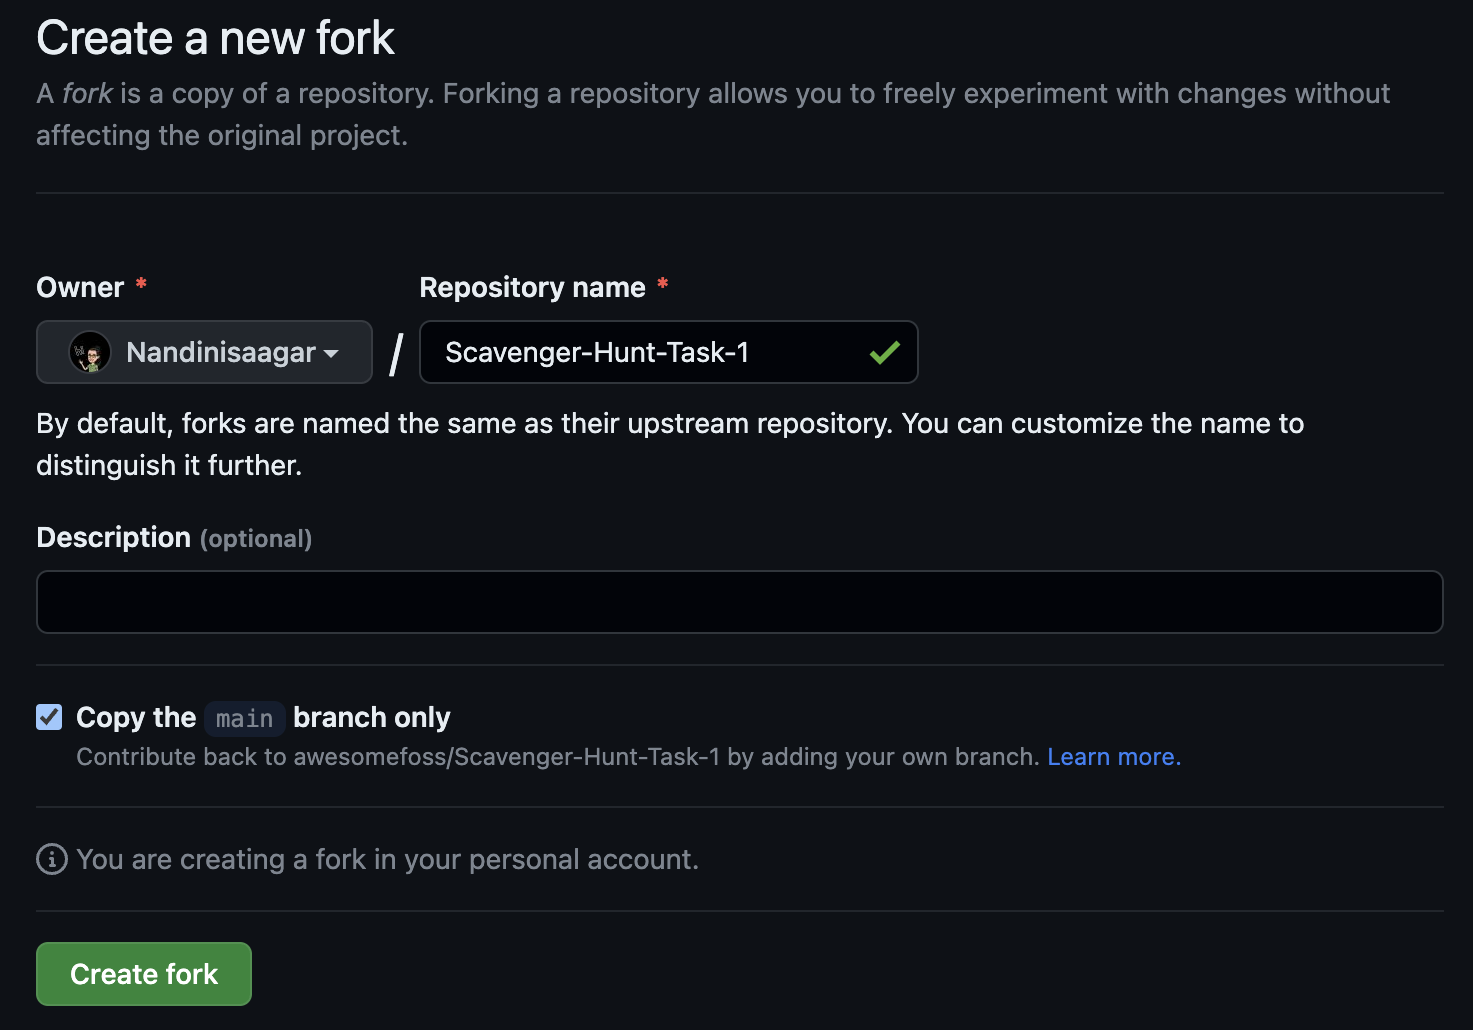Select the Create a new fork heading
The height and width of the screenshot is (1030, 1473).
point(214,37)
